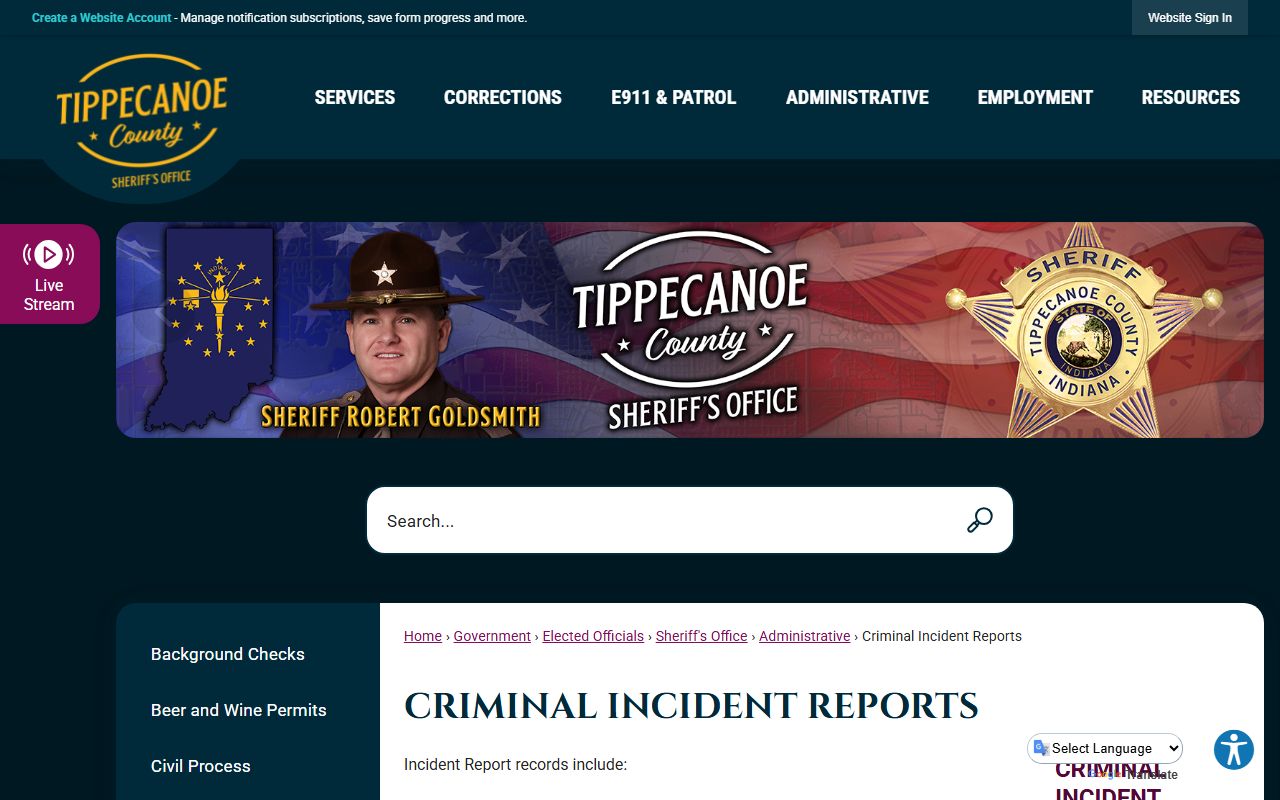Open the Live Stream button

(x=49, y=274)
